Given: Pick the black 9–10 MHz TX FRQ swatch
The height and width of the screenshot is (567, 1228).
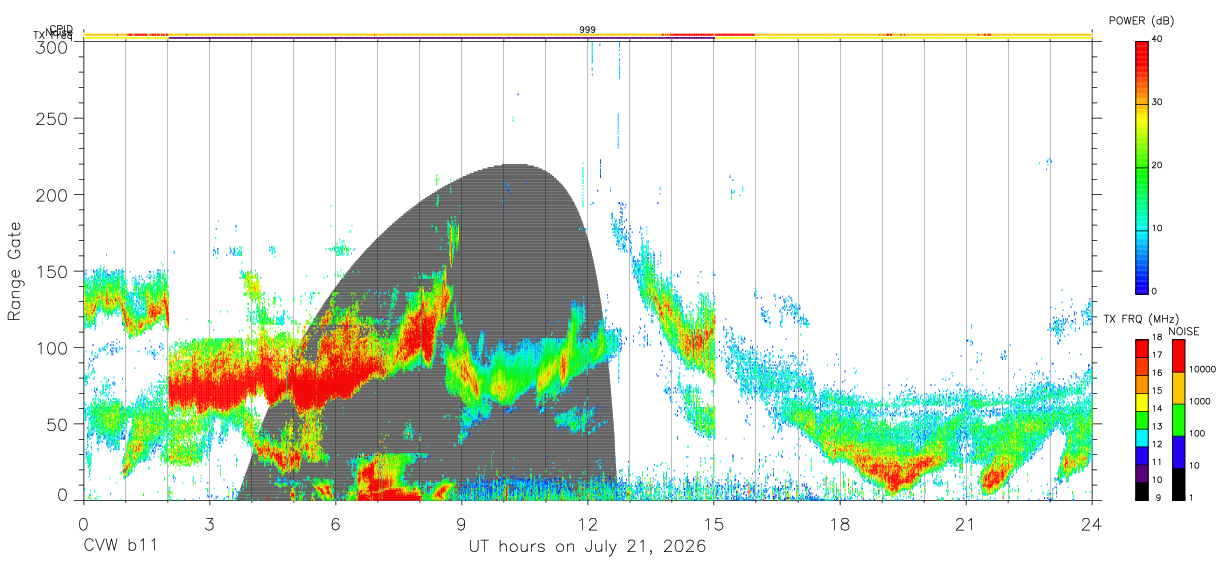Looking at the screenshot, I should click(x=1141, y=490).
